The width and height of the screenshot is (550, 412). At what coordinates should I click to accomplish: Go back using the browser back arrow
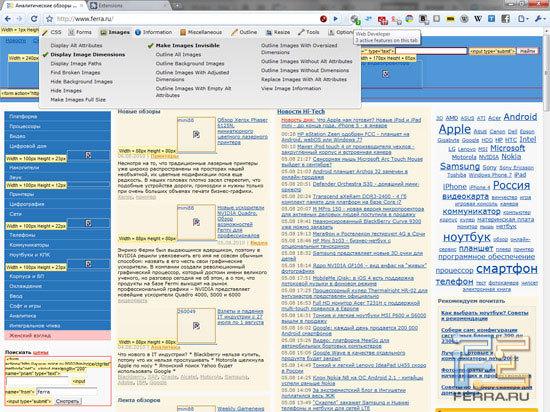pyautogui.click(x=8, y=19)
